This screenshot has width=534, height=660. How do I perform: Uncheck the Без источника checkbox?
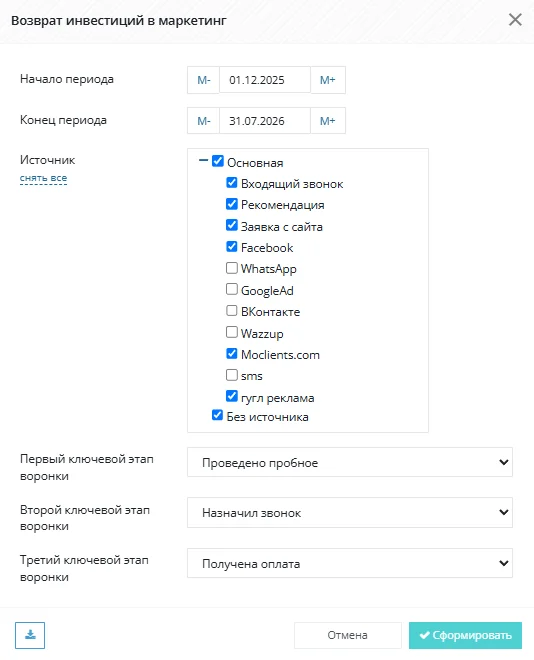(x=217, y=415)
